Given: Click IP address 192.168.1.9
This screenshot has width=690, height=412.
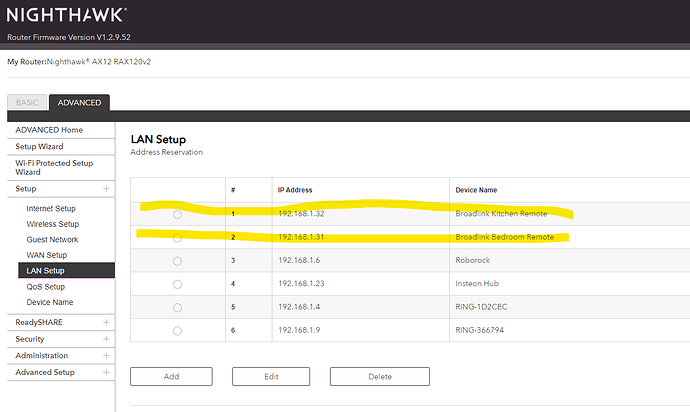Looking at the screenshot, I should click(x=299, y=330).
